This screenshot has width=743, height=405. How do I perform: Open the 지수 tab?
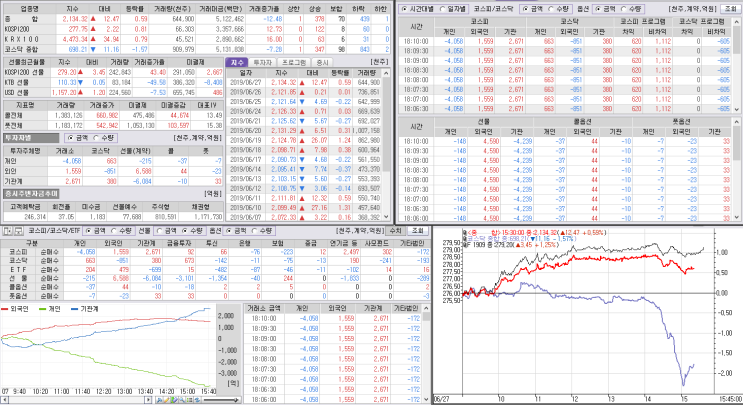click(x=237, y=63)
